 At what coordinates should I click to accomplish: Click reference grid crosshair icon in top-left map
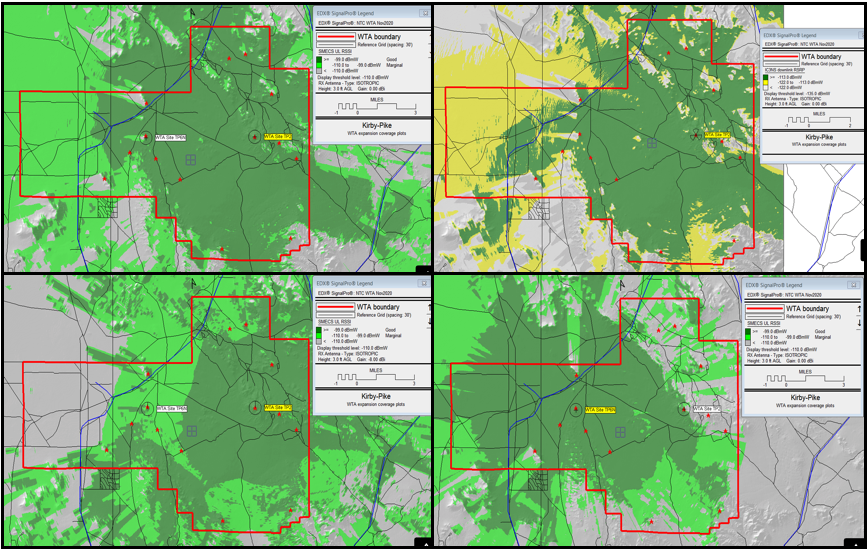[189, 158]
